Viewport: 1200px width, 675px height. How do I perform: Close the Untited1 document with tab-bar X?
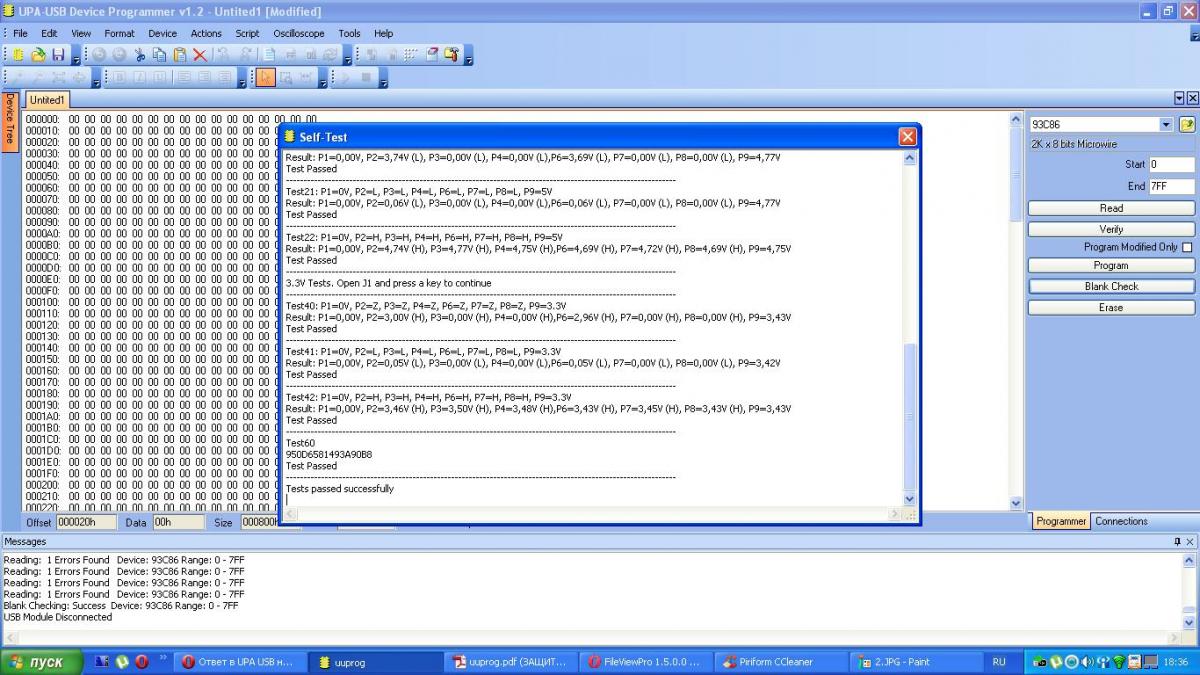1192,98
